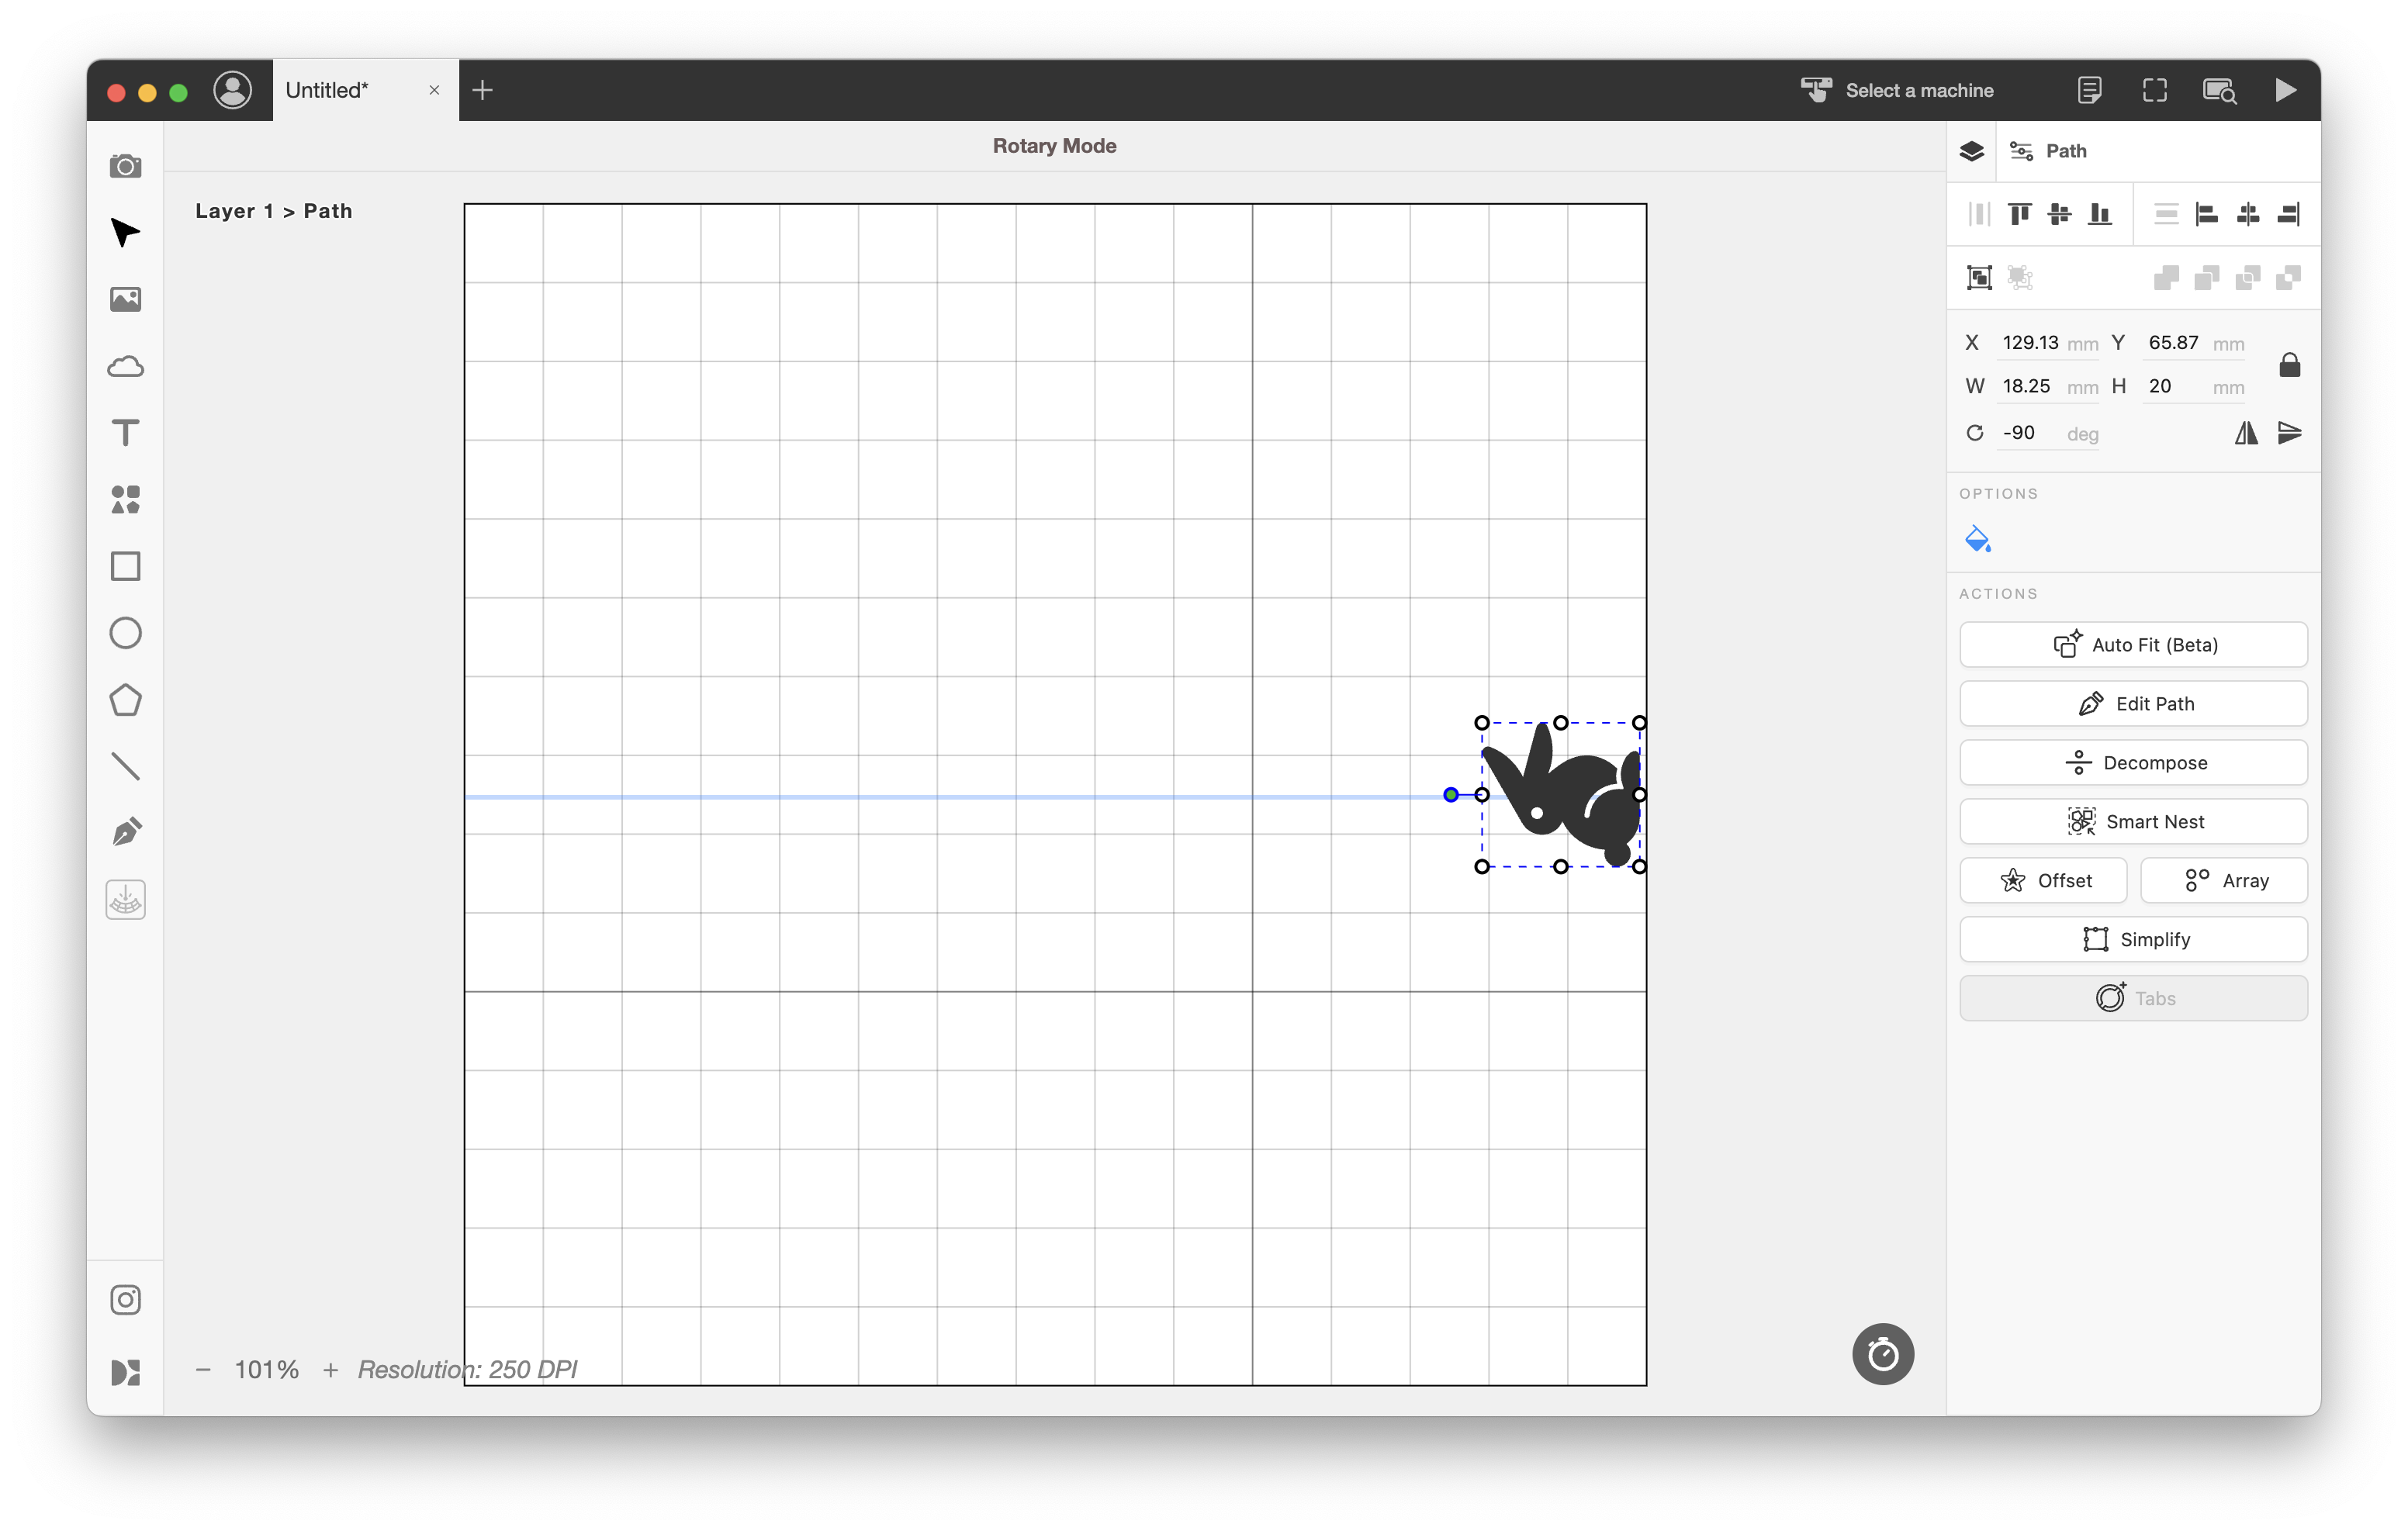2408x1531 pixels.
Task: Click the Difference boolean icon
Action: click(x=2288, y=277)
